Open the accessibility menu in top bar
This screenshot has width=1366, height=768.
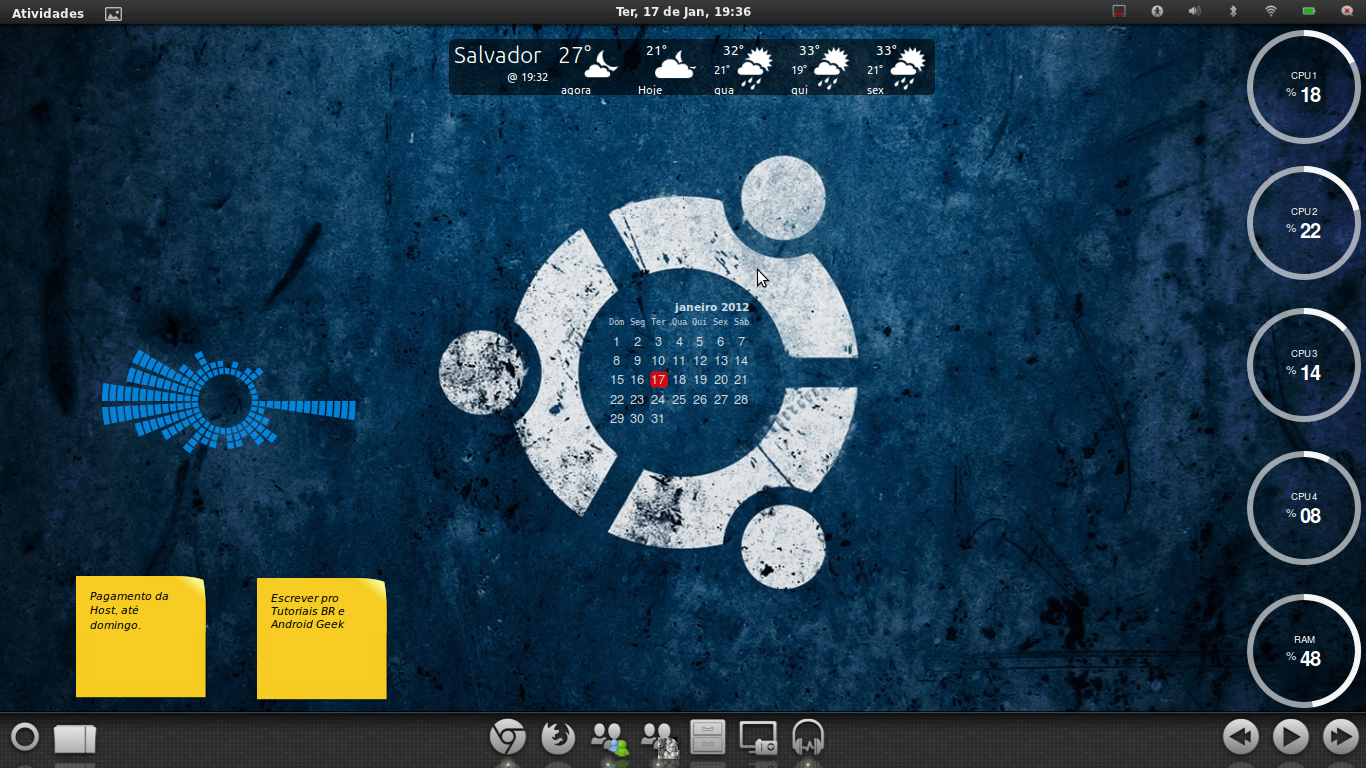1157,12
